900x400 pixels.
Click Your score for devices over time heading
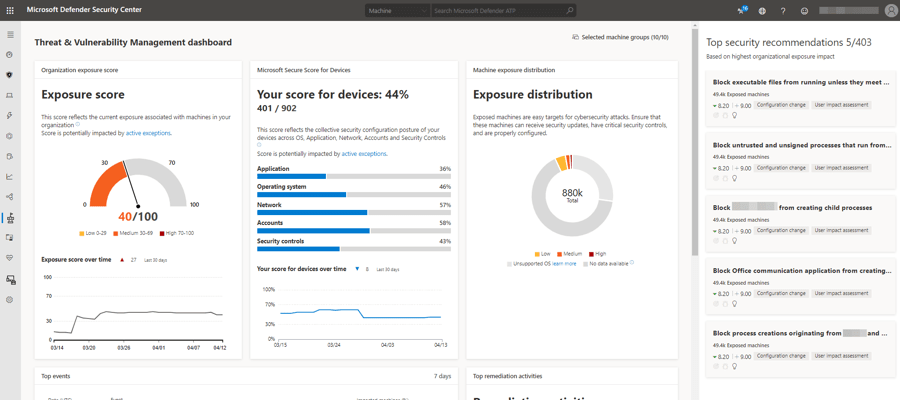[x=301, y=269]
